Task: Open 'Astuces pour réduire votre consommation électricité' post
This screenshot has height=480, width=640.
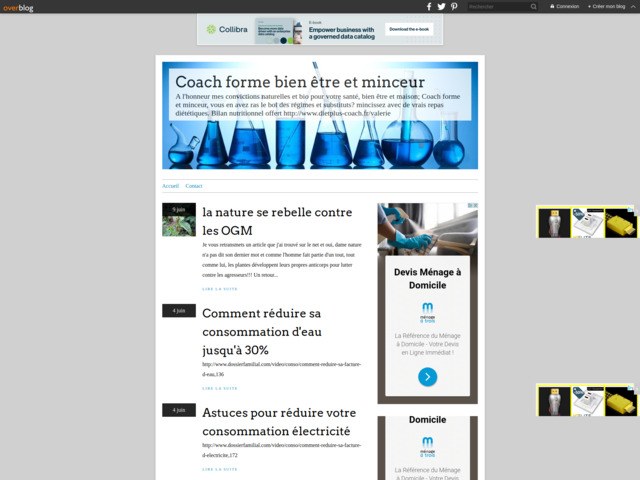Action: point(279,421)
